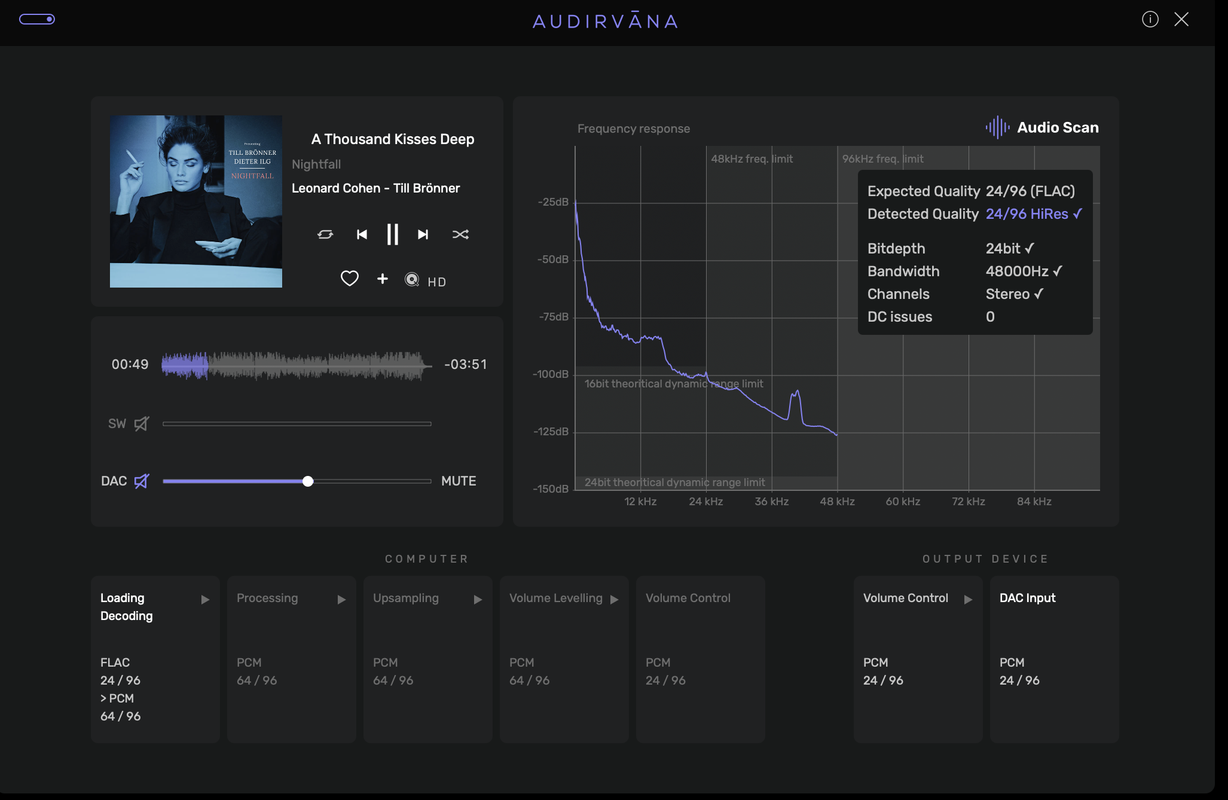Click the HD quality label
Viewport: 1228px width, 800px height.
pyautogui.click(x=437, y=282)
